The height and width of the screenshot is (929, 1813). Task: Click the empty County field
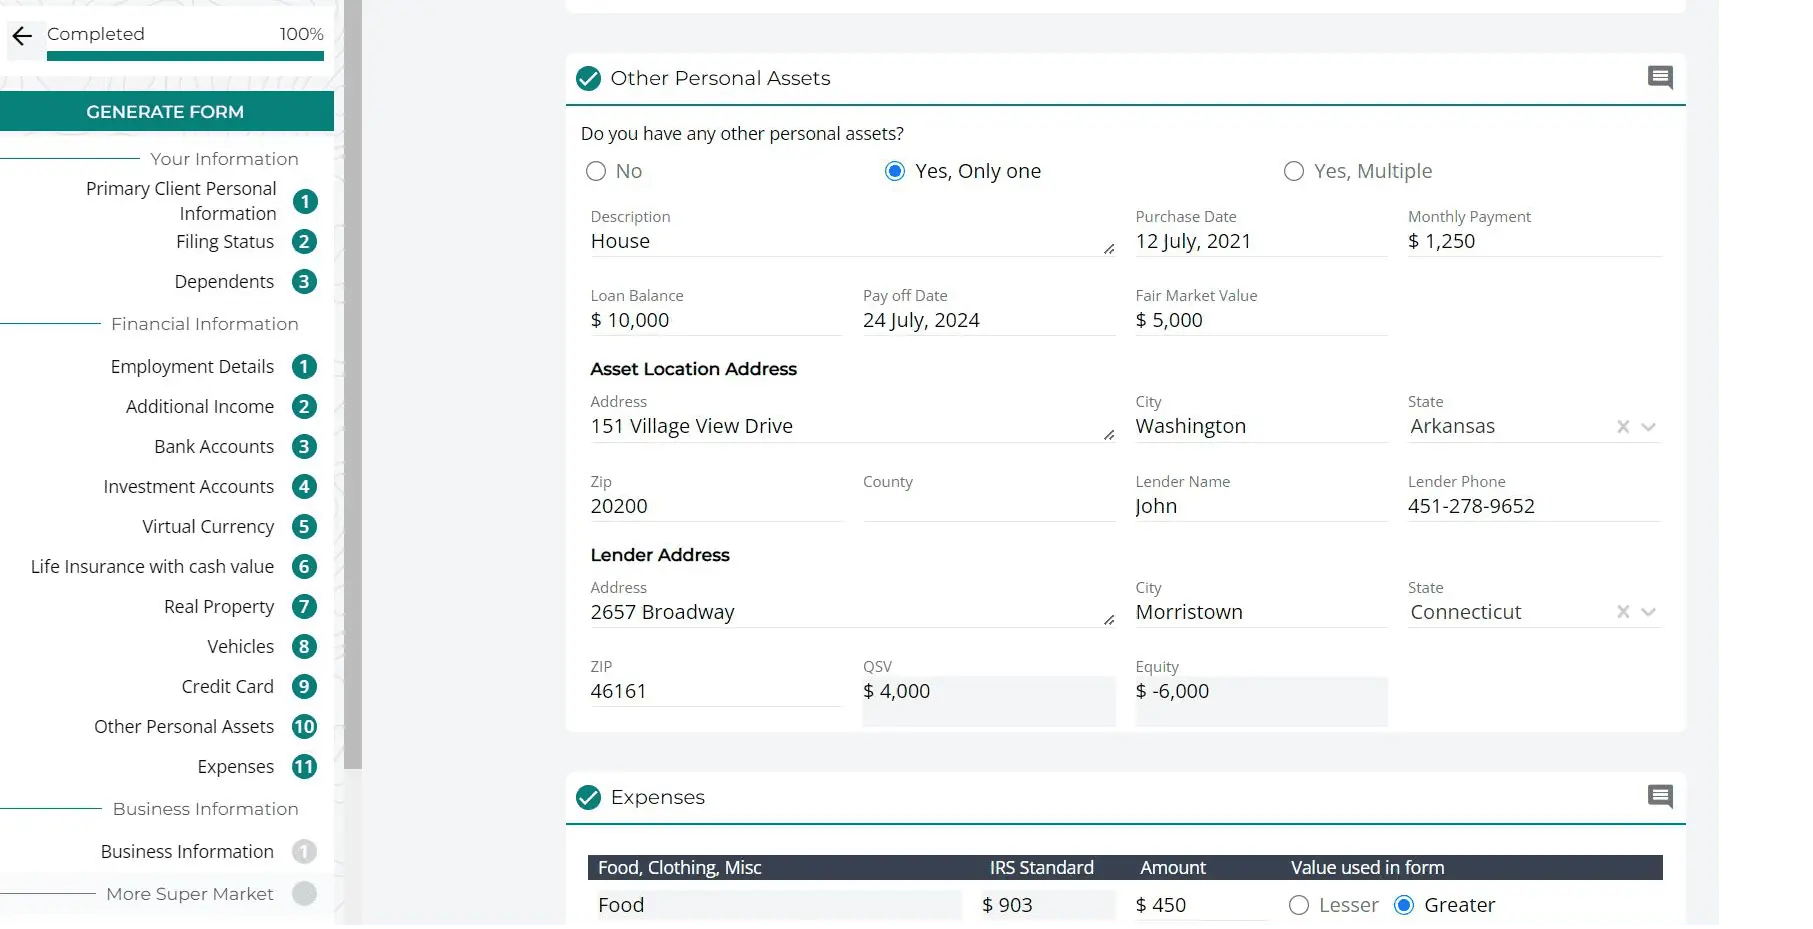[x=988, y=506]
